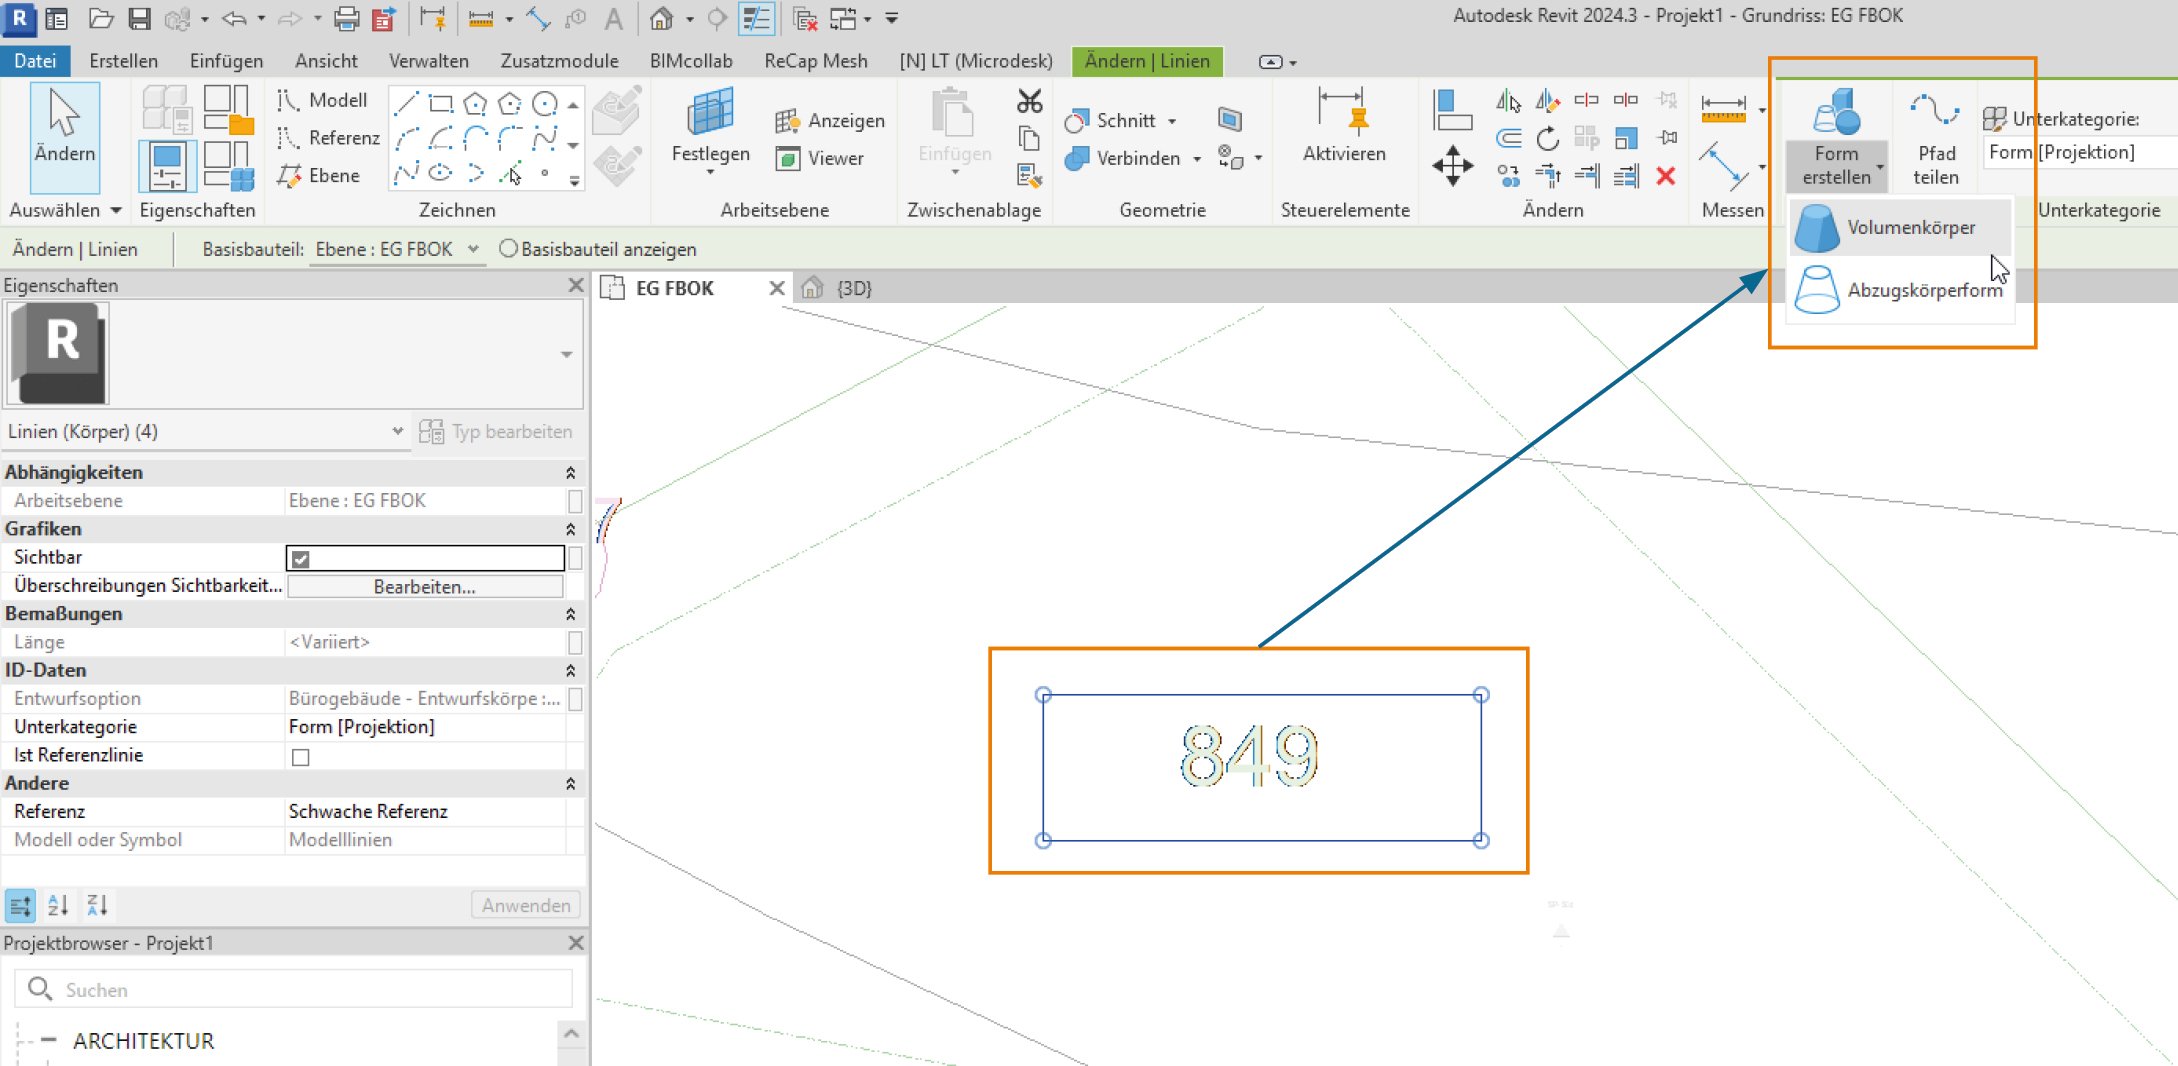
Task: Click the Anwenden button
Action: [x=526, y=905]
